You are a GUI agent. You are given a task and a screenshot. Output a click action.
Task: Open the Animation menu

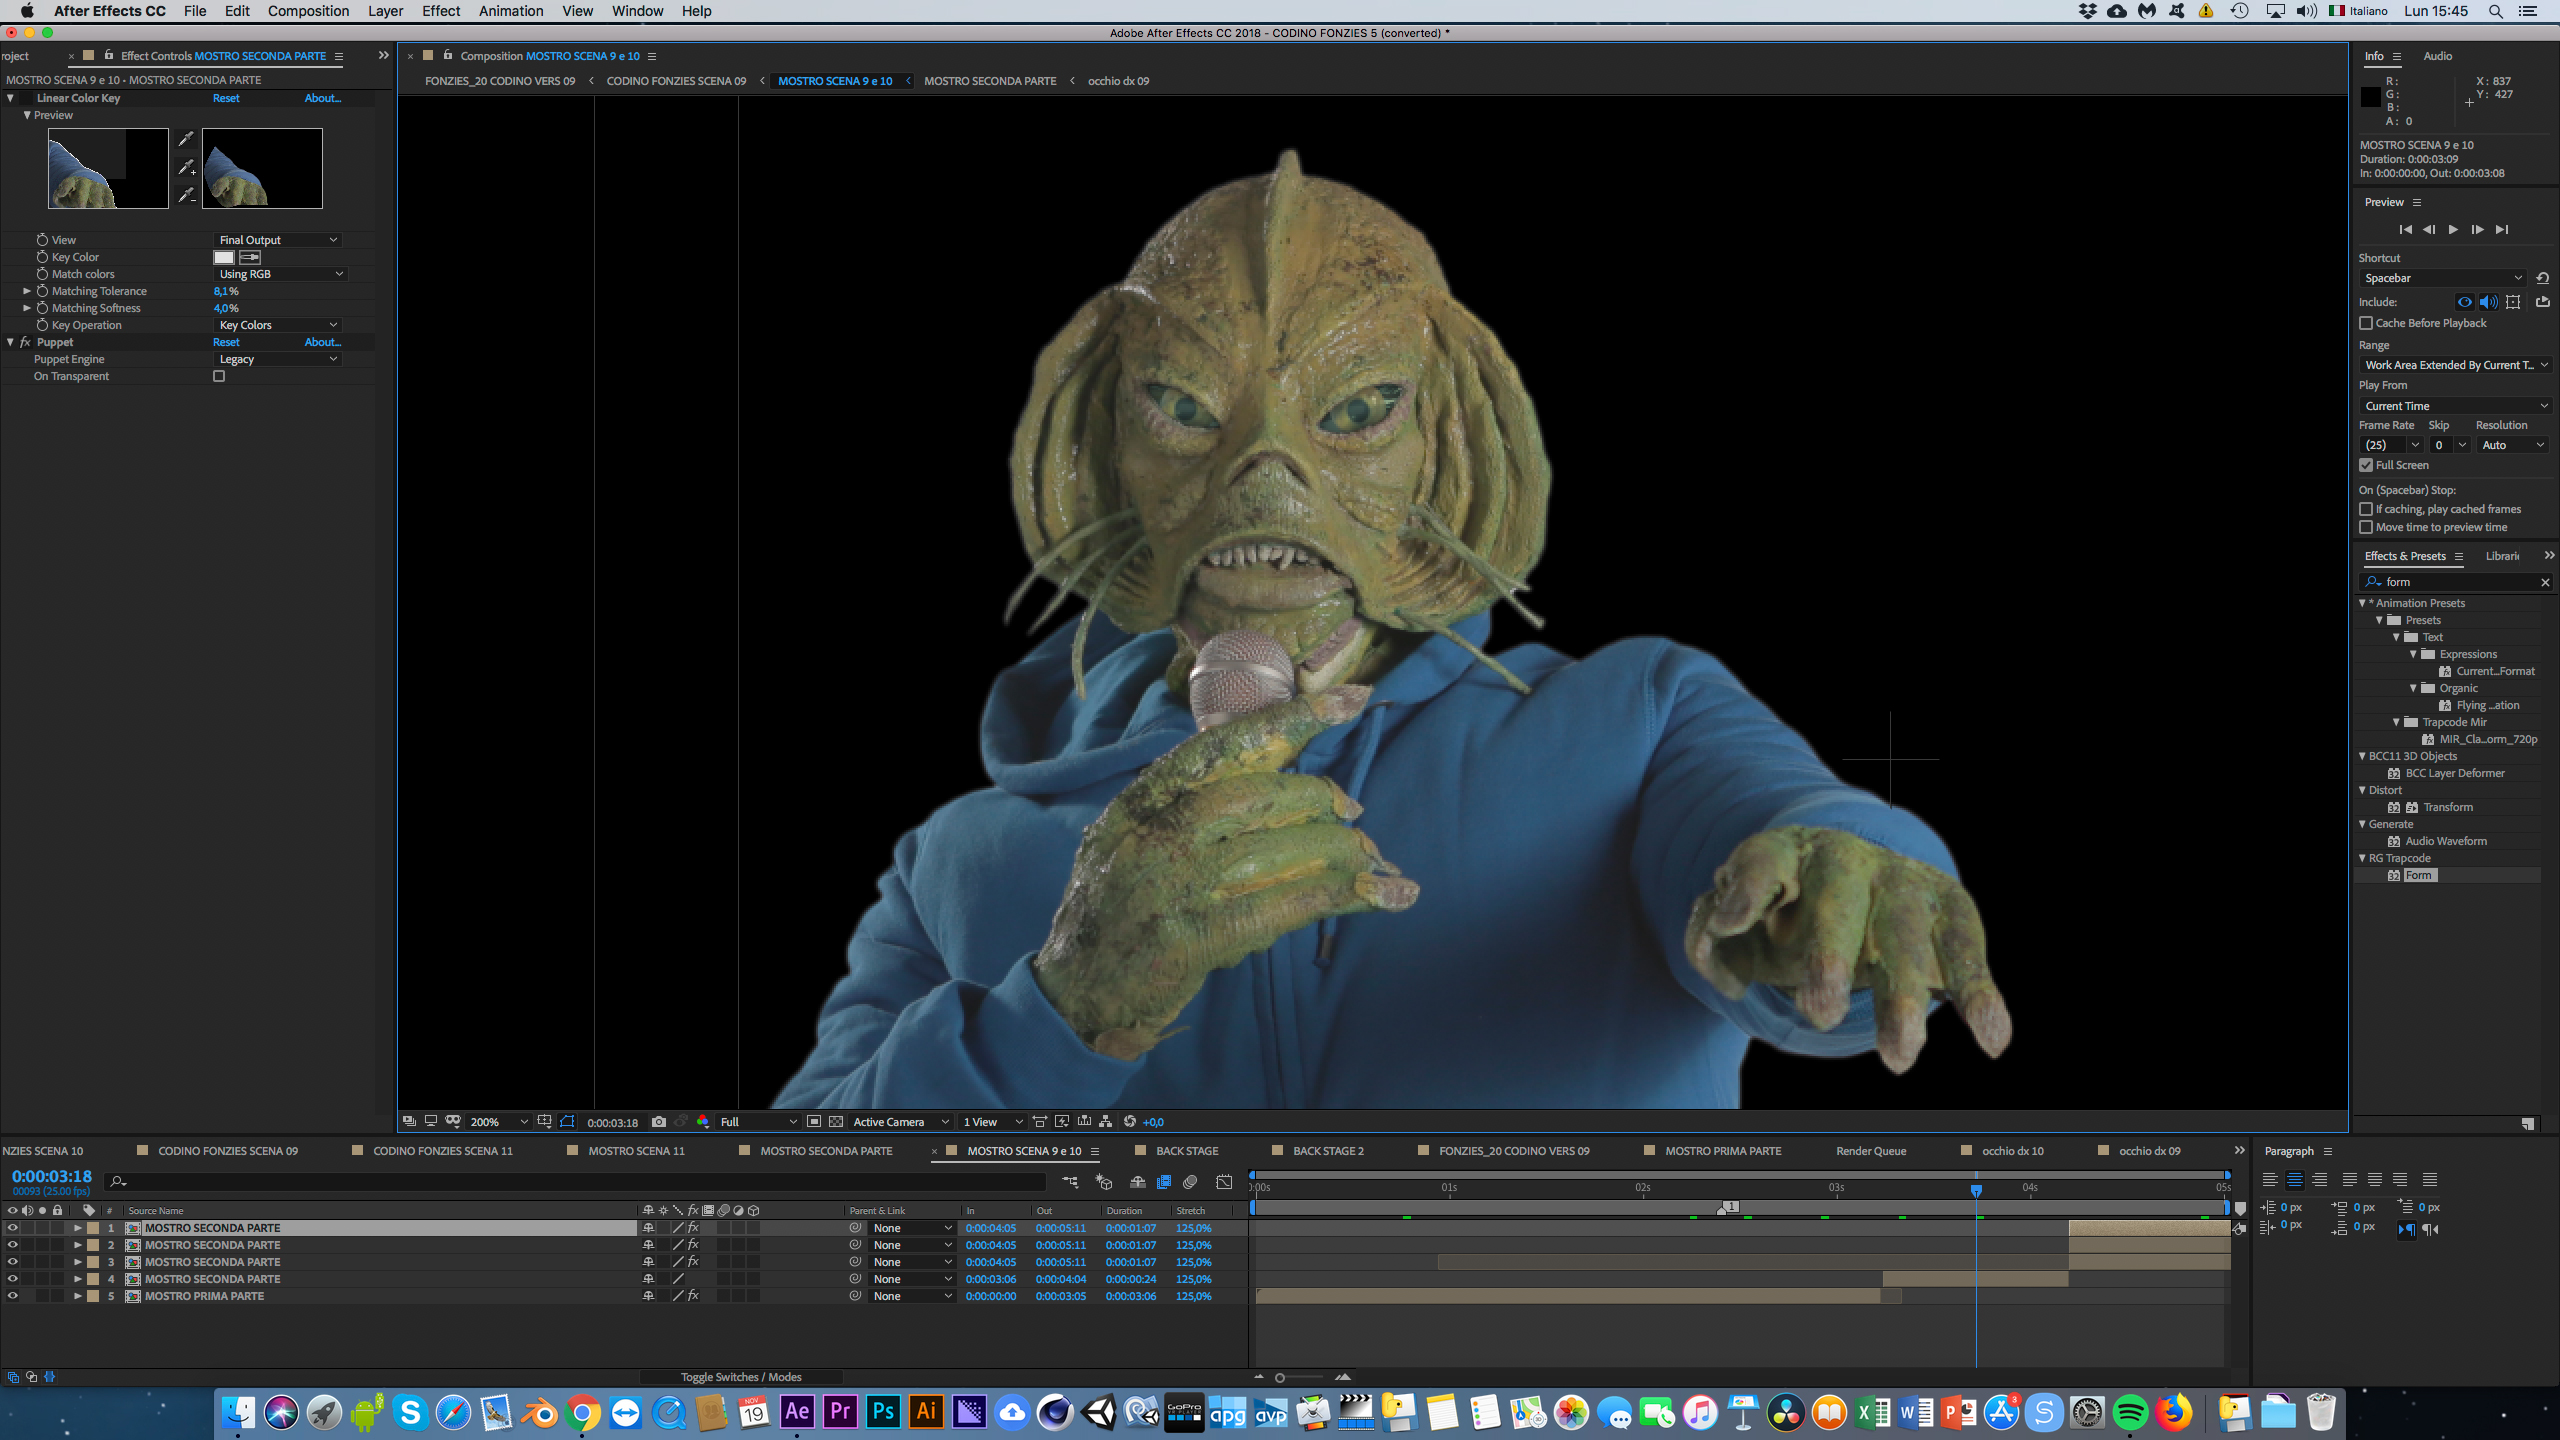[511, 11]
